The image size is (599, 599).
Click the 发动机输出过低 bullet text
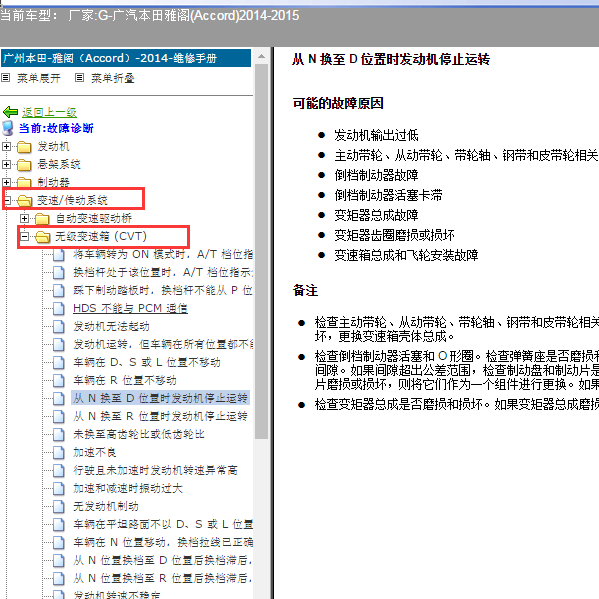coord(376,135)
